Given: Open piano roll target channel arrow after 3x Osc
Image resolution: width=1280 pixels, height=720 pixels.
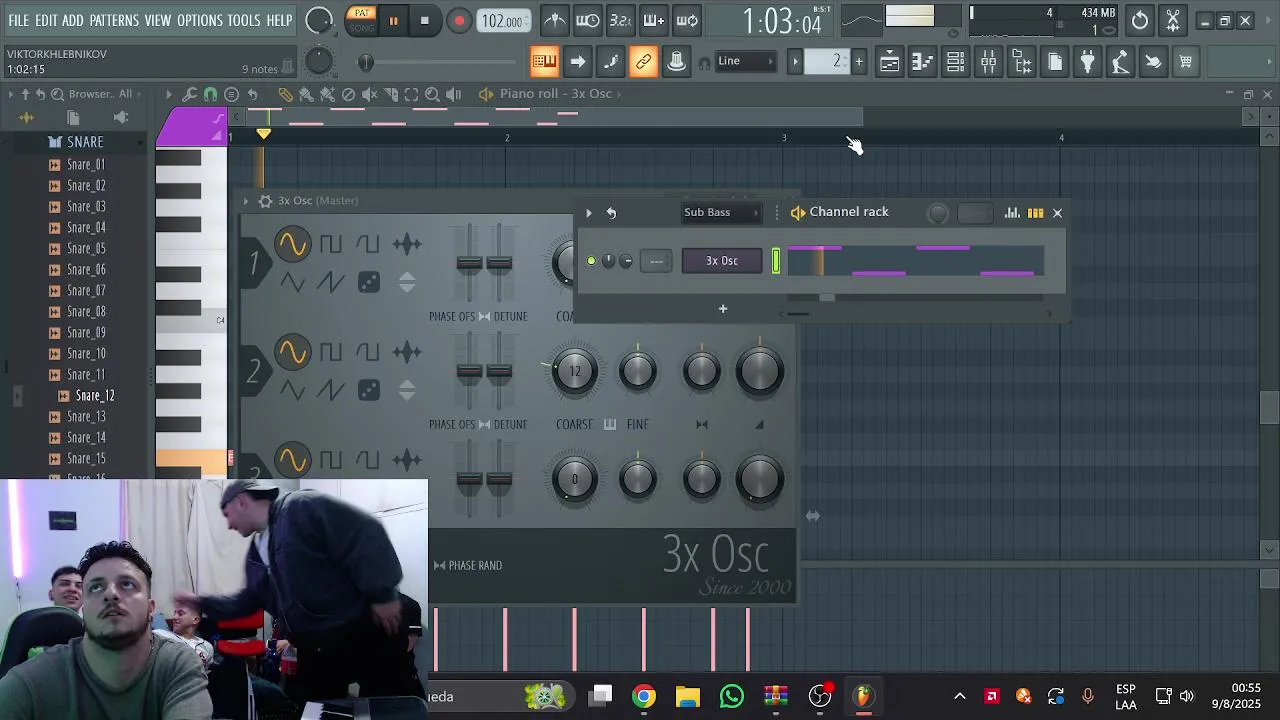Looking at the screenshot, I should click(x=620, y=94).
